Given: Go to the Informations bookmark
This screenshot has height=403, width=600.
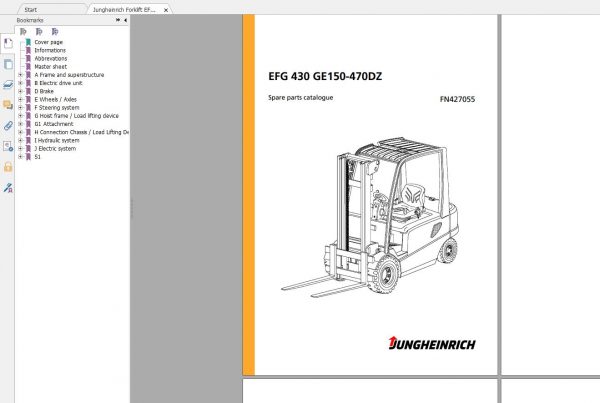Looking at the screenshot, I should pyautogui.click(x=50, y=51).
